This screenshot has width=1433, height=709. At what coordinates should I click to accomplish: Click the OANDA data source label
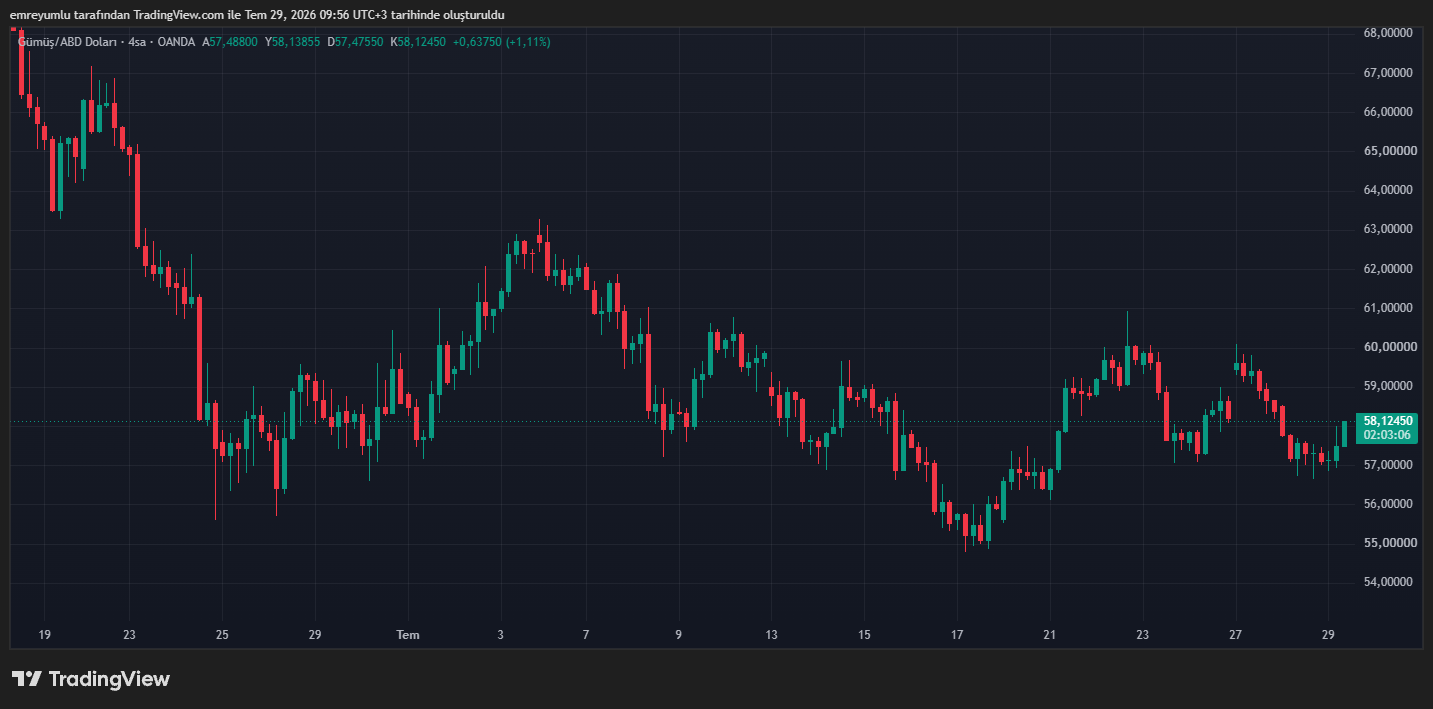point(176,42)
